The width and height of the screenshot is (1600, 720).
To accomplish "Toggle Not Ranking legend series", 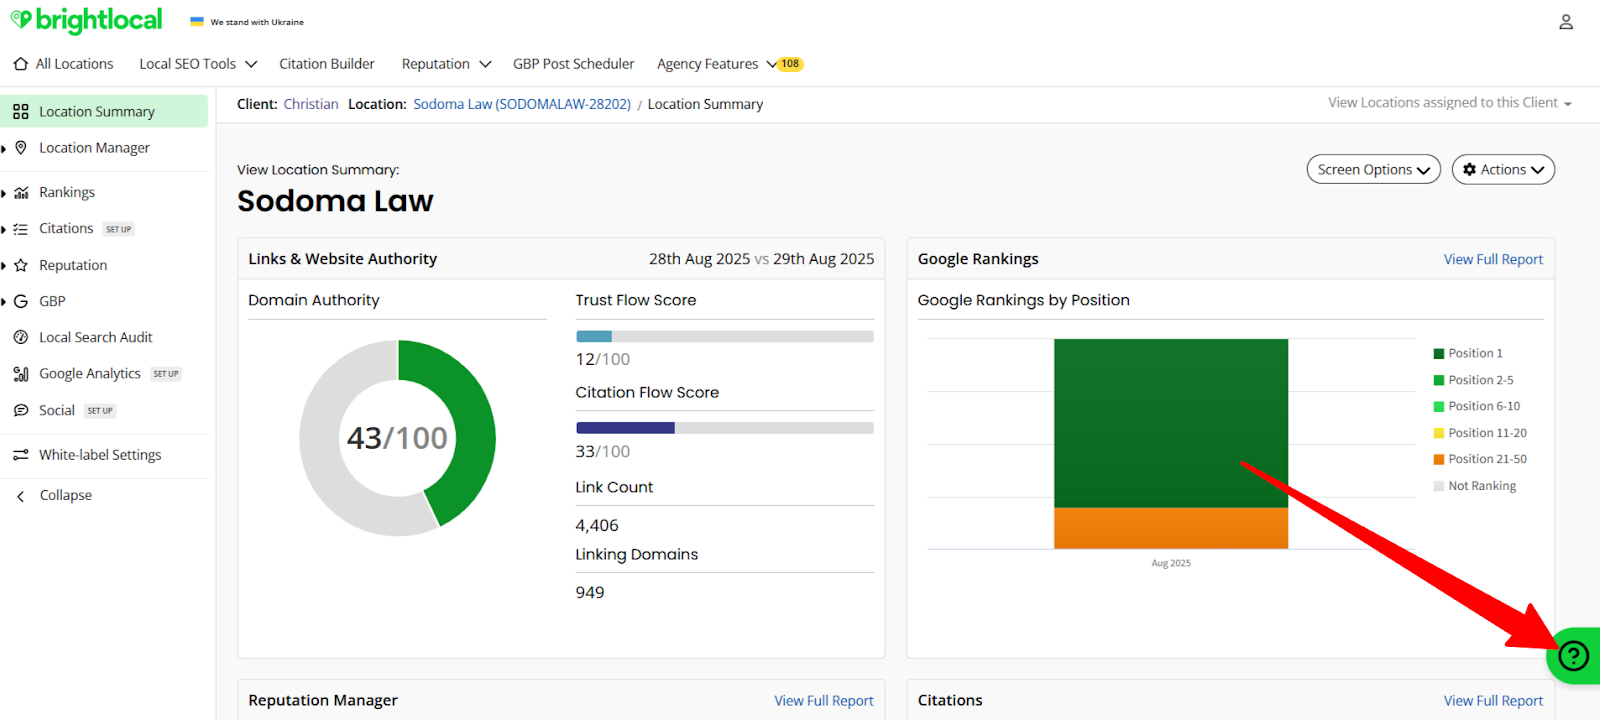I will coord(1474,486).
